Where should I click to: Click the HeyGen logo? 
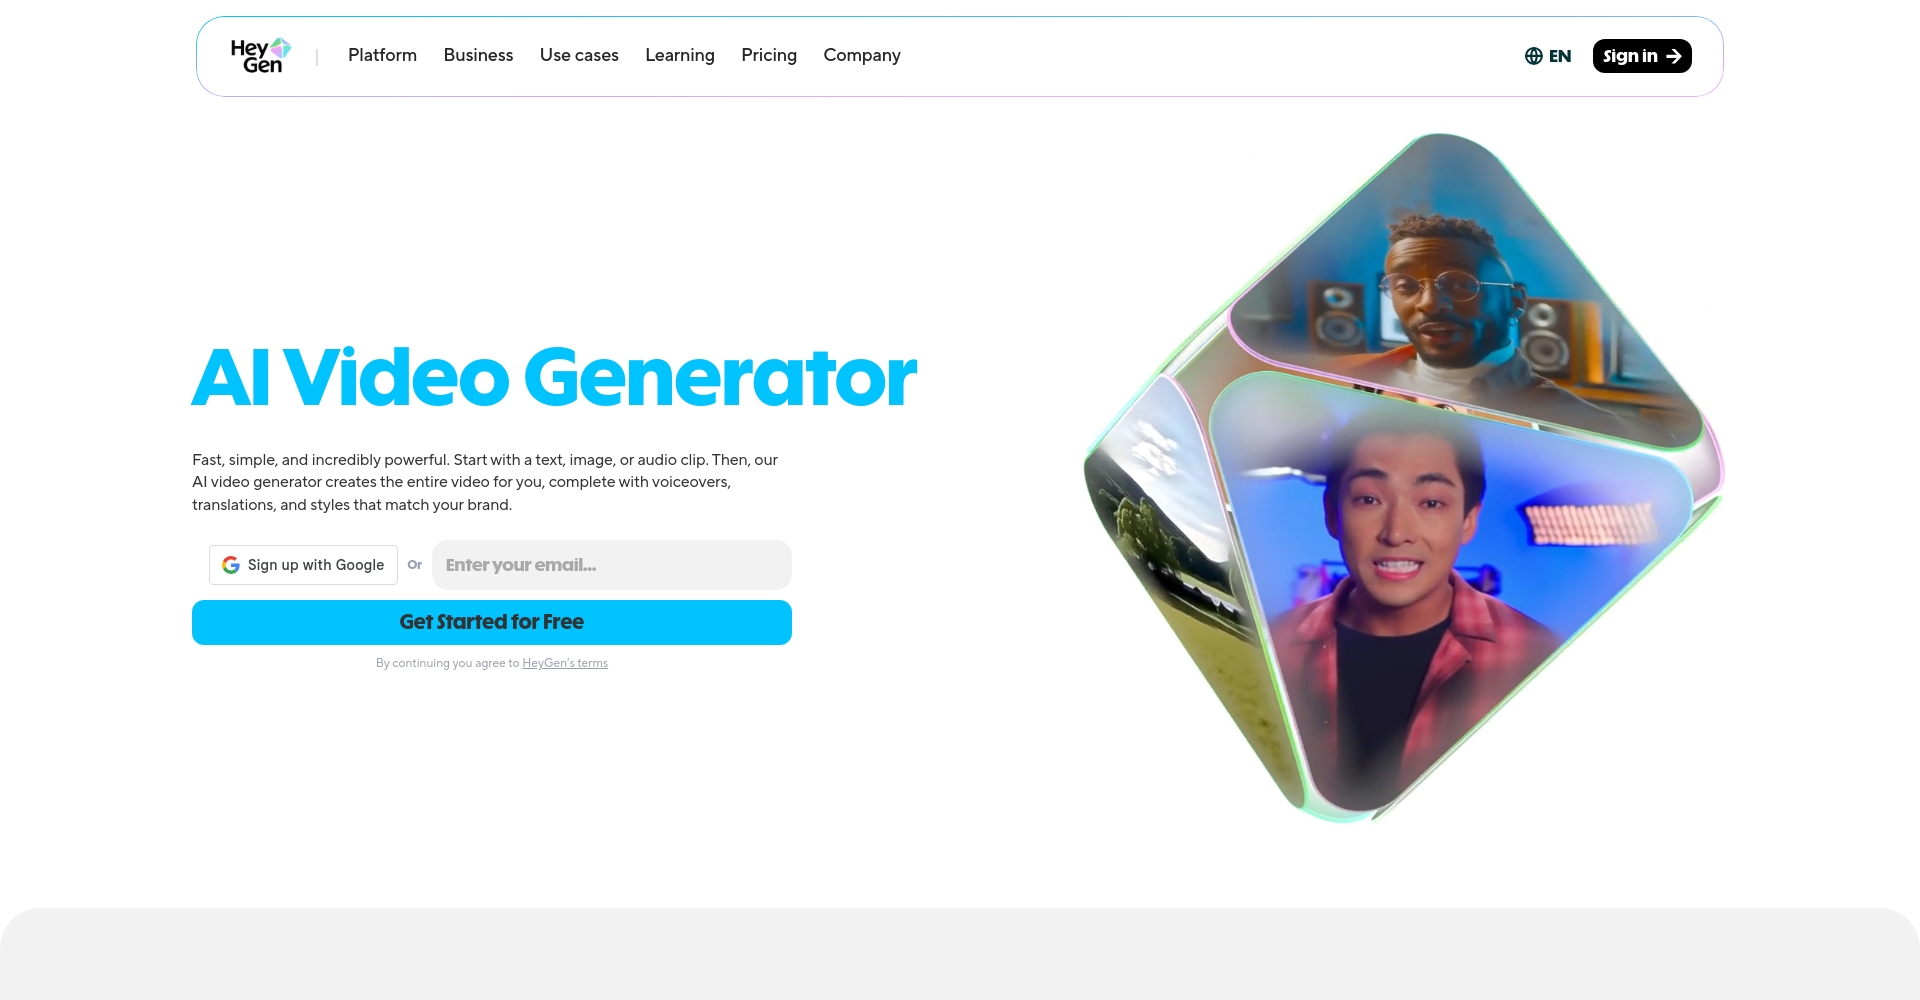pos(261,56)
